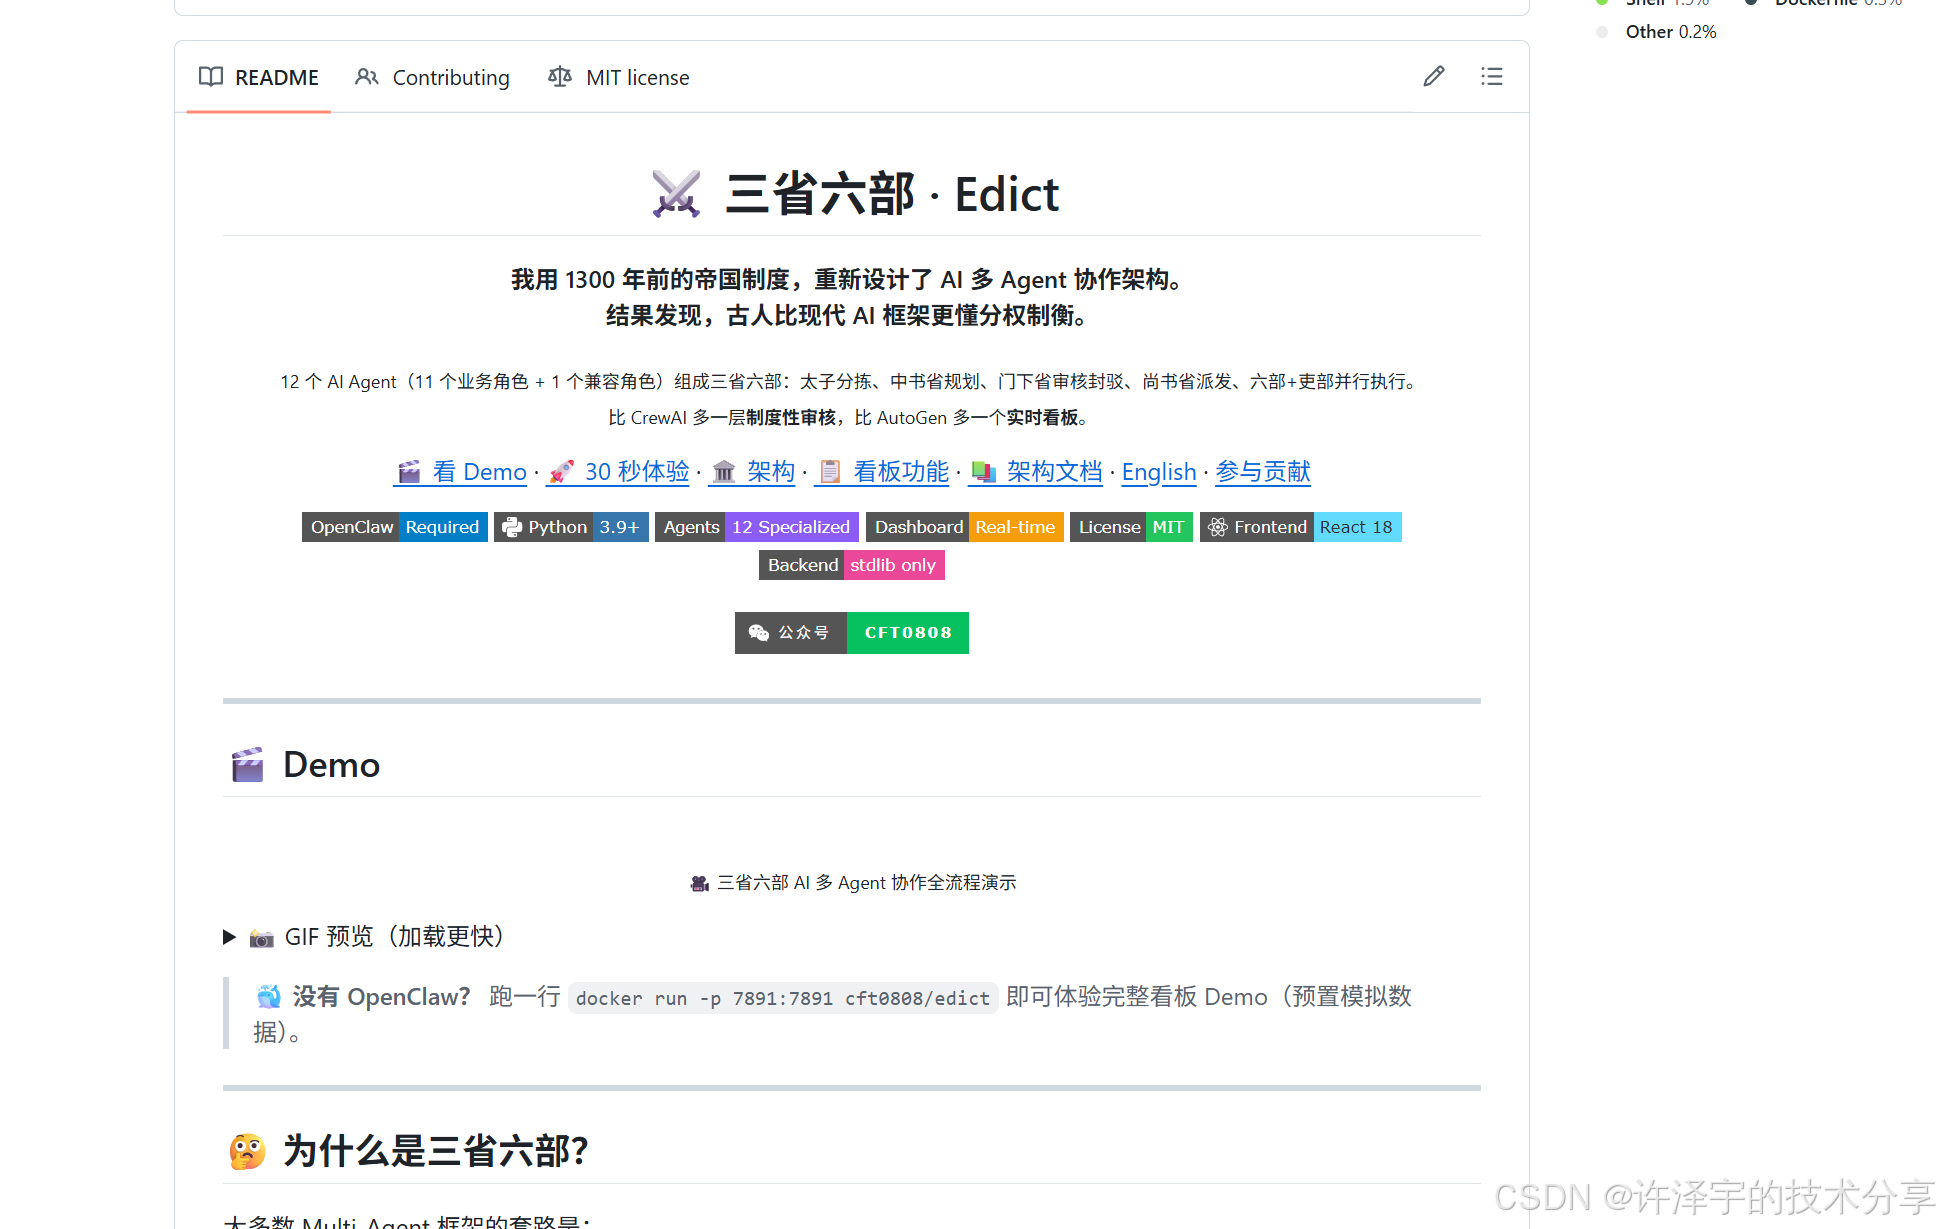Screen dimensions: 1940x1229
Task: Open the README outline list icon
Action: click(x=1491, y=77)
